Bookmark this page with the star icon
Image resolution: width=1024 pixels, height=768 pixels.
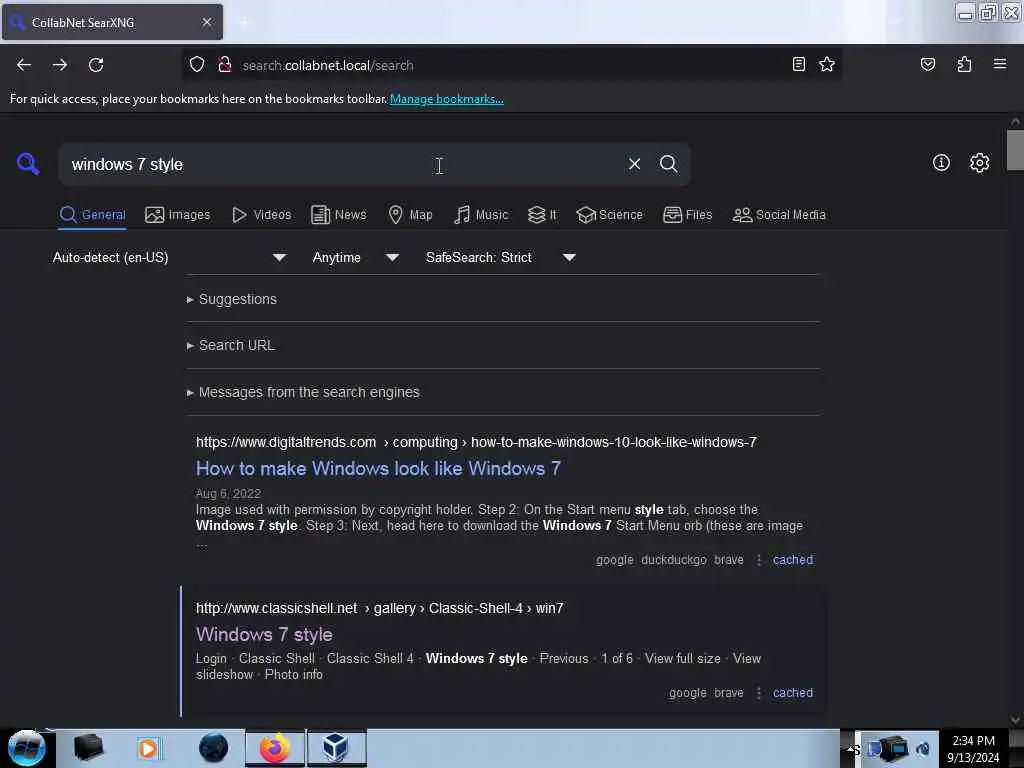[x=827, y=64]
